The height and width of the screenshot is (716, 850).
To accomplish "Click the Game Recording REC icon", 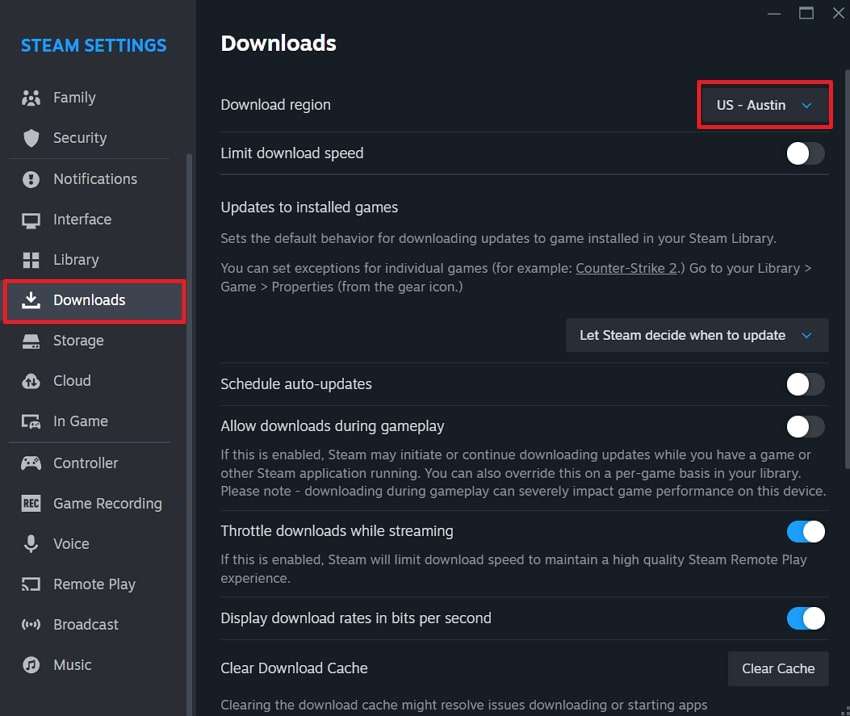I will [x=31, y=504].
